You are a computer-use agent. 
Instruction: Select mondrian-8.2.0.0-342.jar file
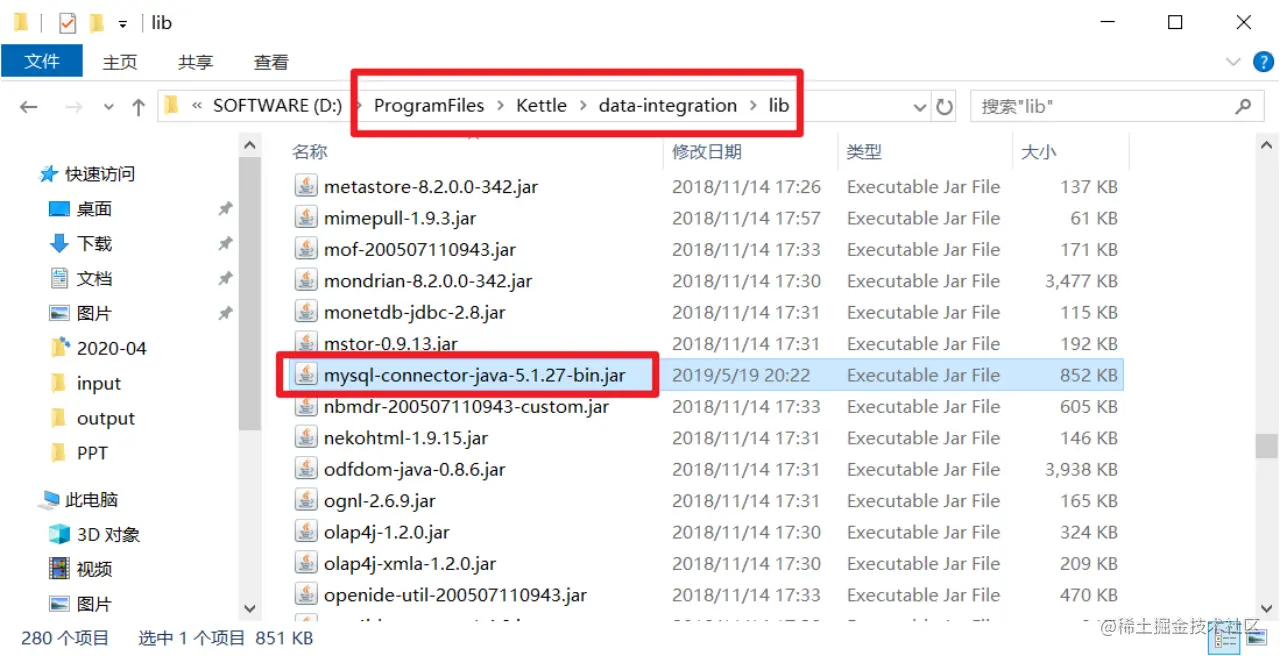[428, 281]
